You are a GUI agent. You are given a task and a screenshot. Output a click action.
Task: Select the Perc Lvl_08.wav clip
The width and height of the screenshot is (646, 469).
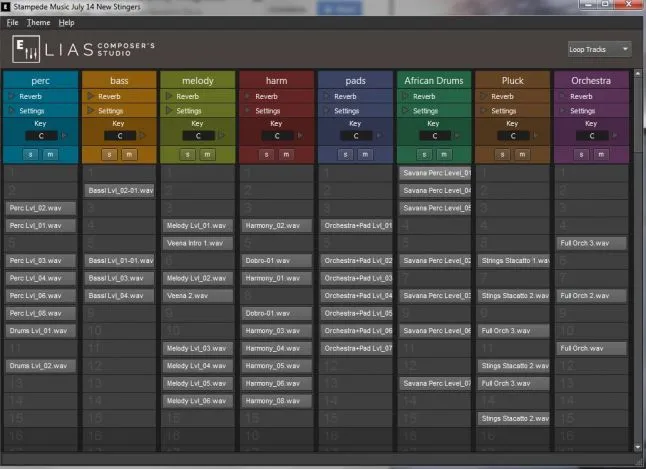[x=41, y=313]
